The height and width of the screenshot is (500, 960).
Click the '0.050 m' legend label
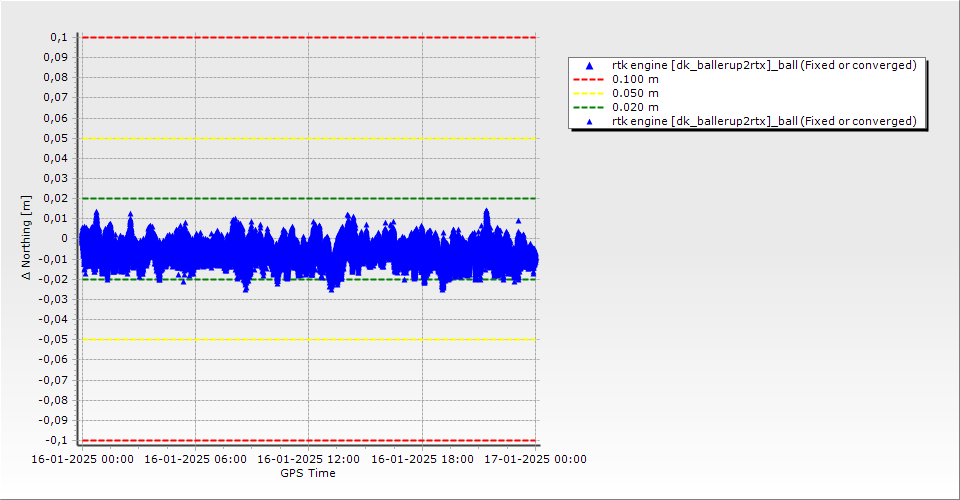[636, 94]
